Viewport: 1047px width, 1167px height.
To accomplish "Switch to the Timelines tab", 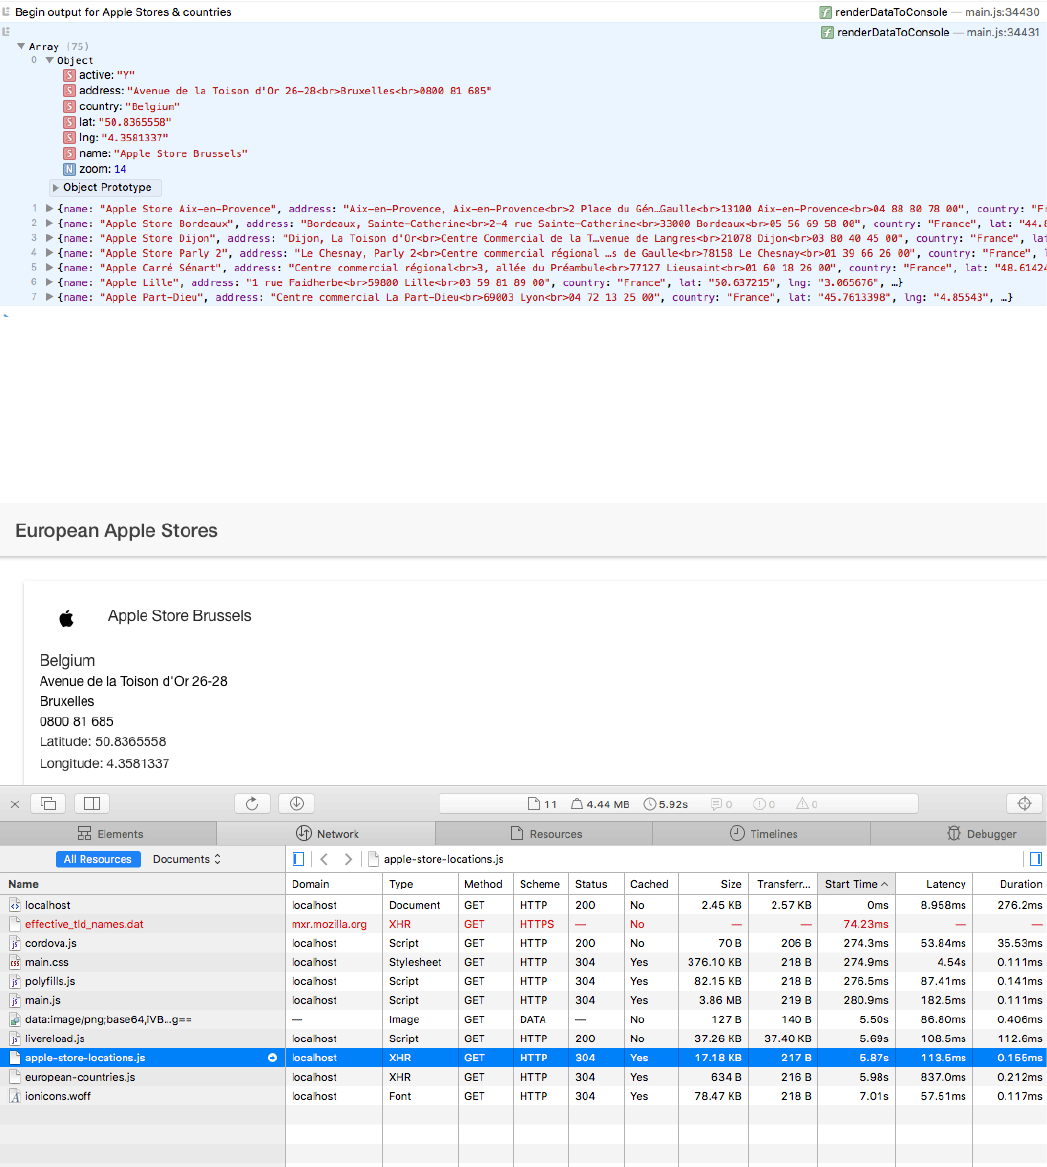I will pyautogui.click(x=762, y=834).
